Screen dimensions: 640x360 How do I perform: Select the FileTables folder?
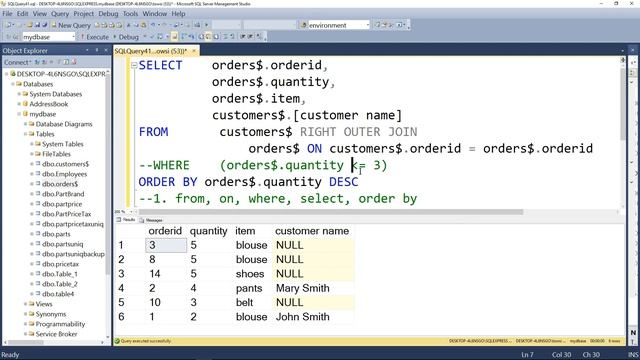(56, 154)
